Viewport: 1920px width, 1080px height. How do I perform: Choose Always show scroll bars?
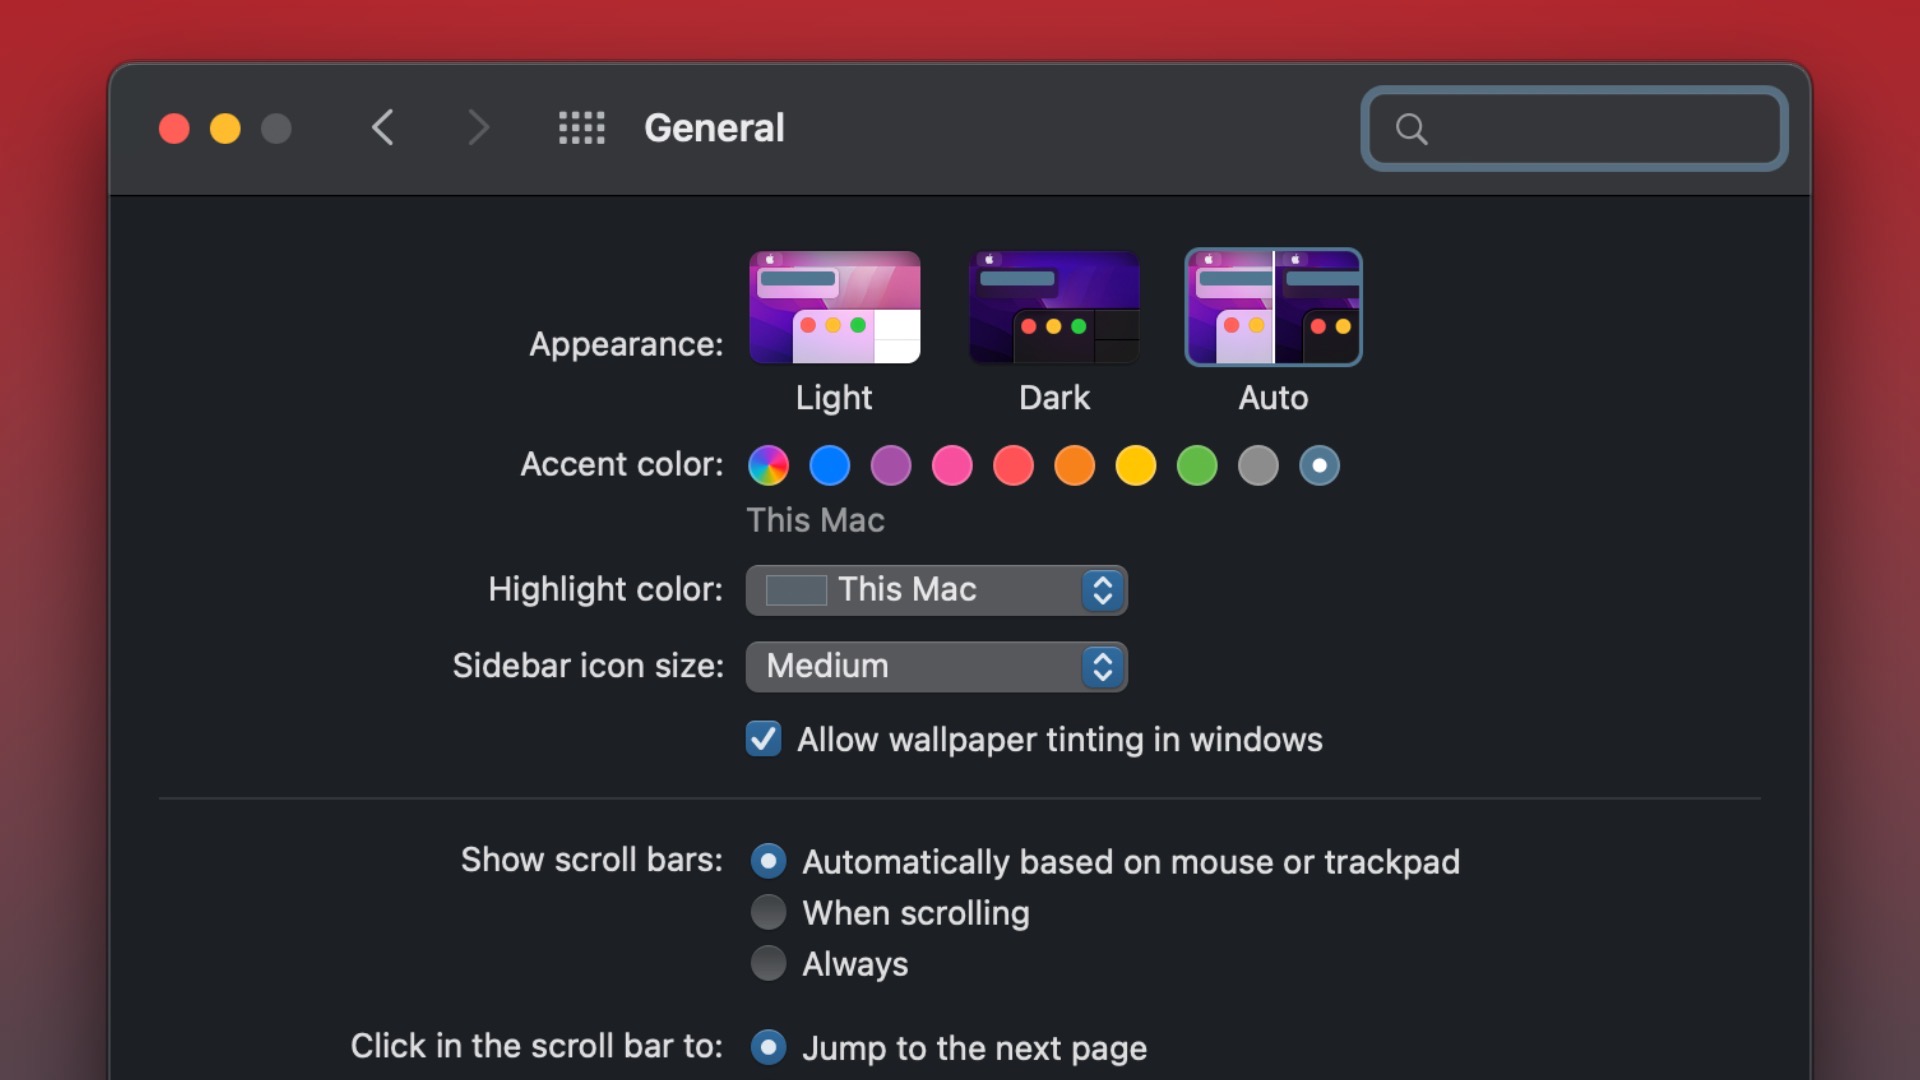pos(768,963)
